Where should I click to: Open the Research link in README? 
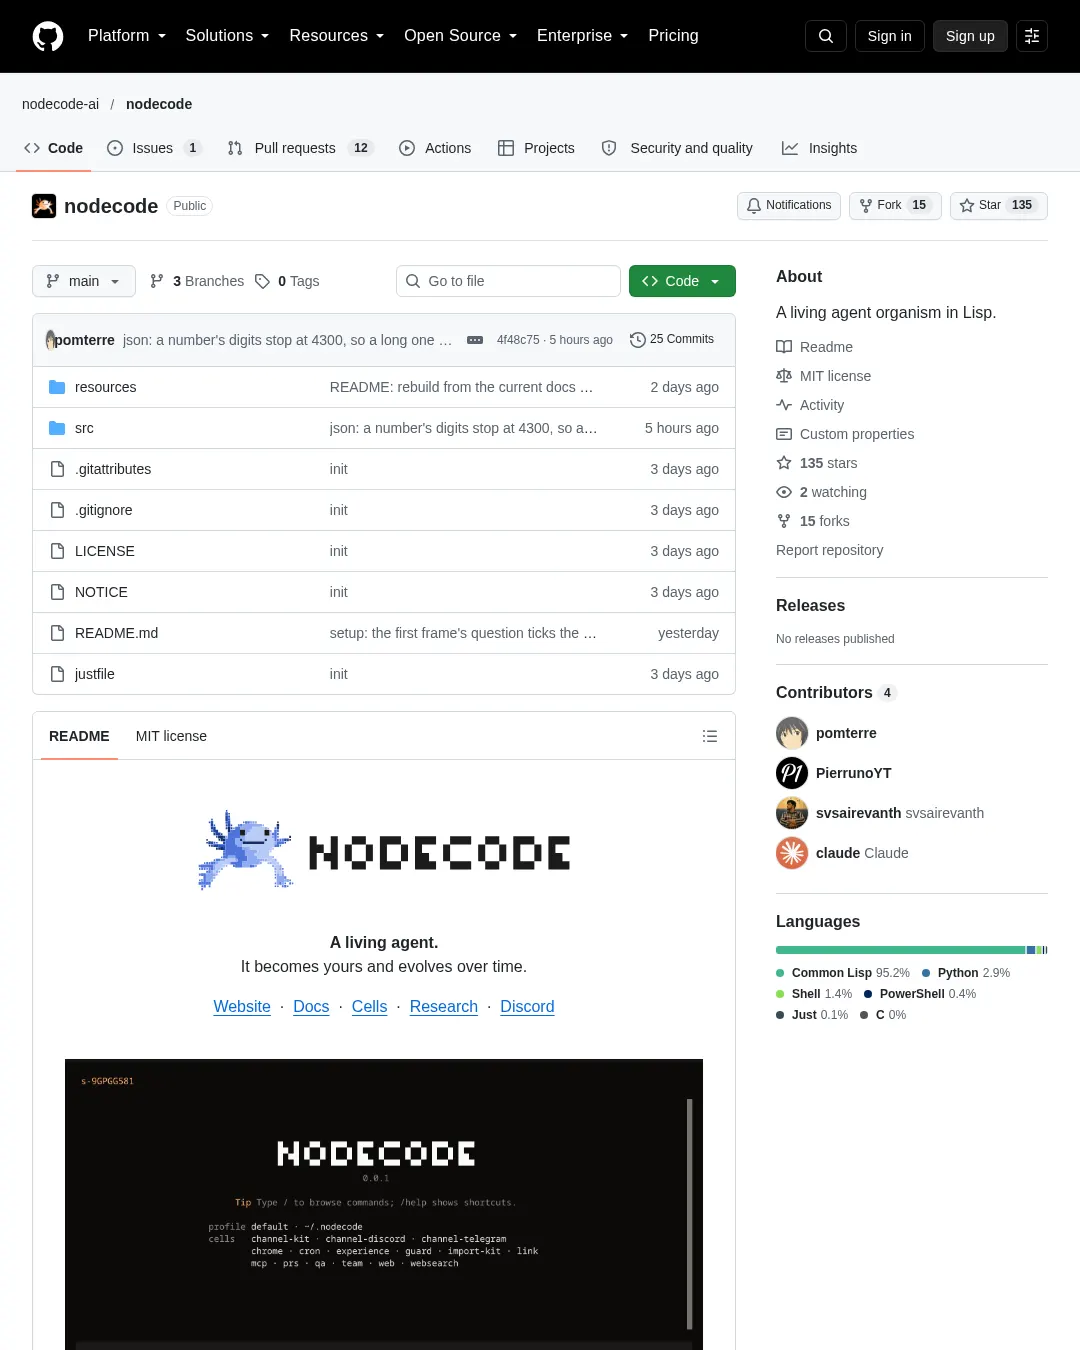pyautogui.click(x=444, y=1007)
